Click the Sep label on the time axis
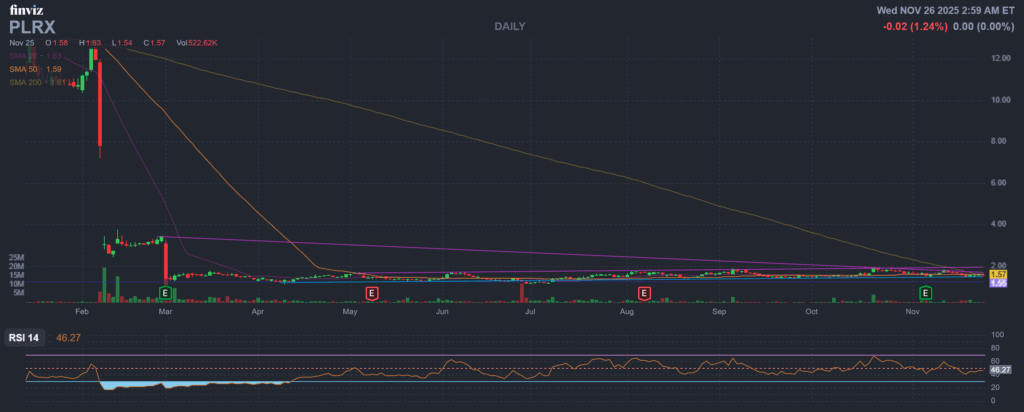This screenshot has width=1024, height=412. pos(719,312)
